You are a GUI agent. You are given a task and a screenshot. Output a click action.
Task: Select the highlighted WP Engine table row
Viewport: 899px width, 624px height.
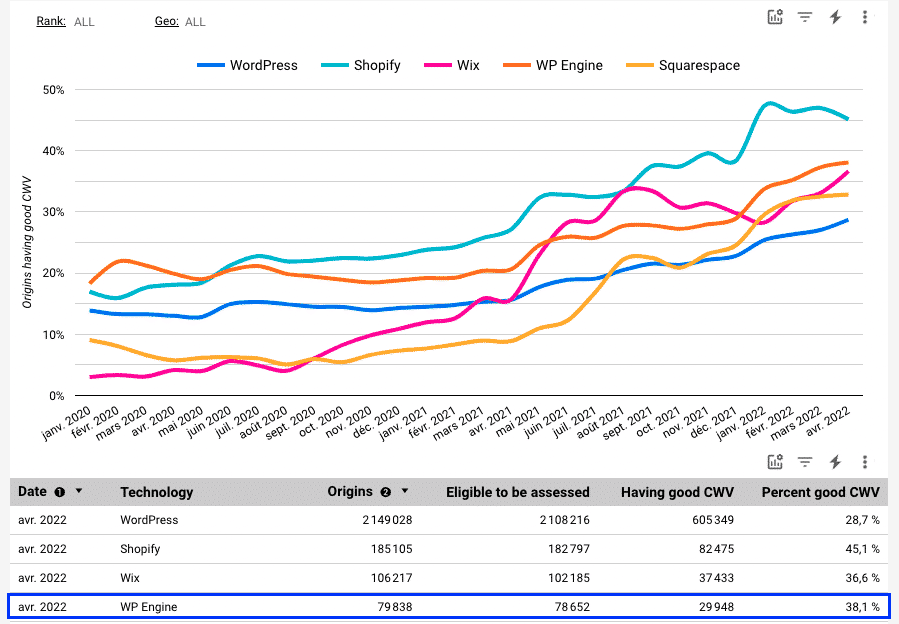pos(450,605)
